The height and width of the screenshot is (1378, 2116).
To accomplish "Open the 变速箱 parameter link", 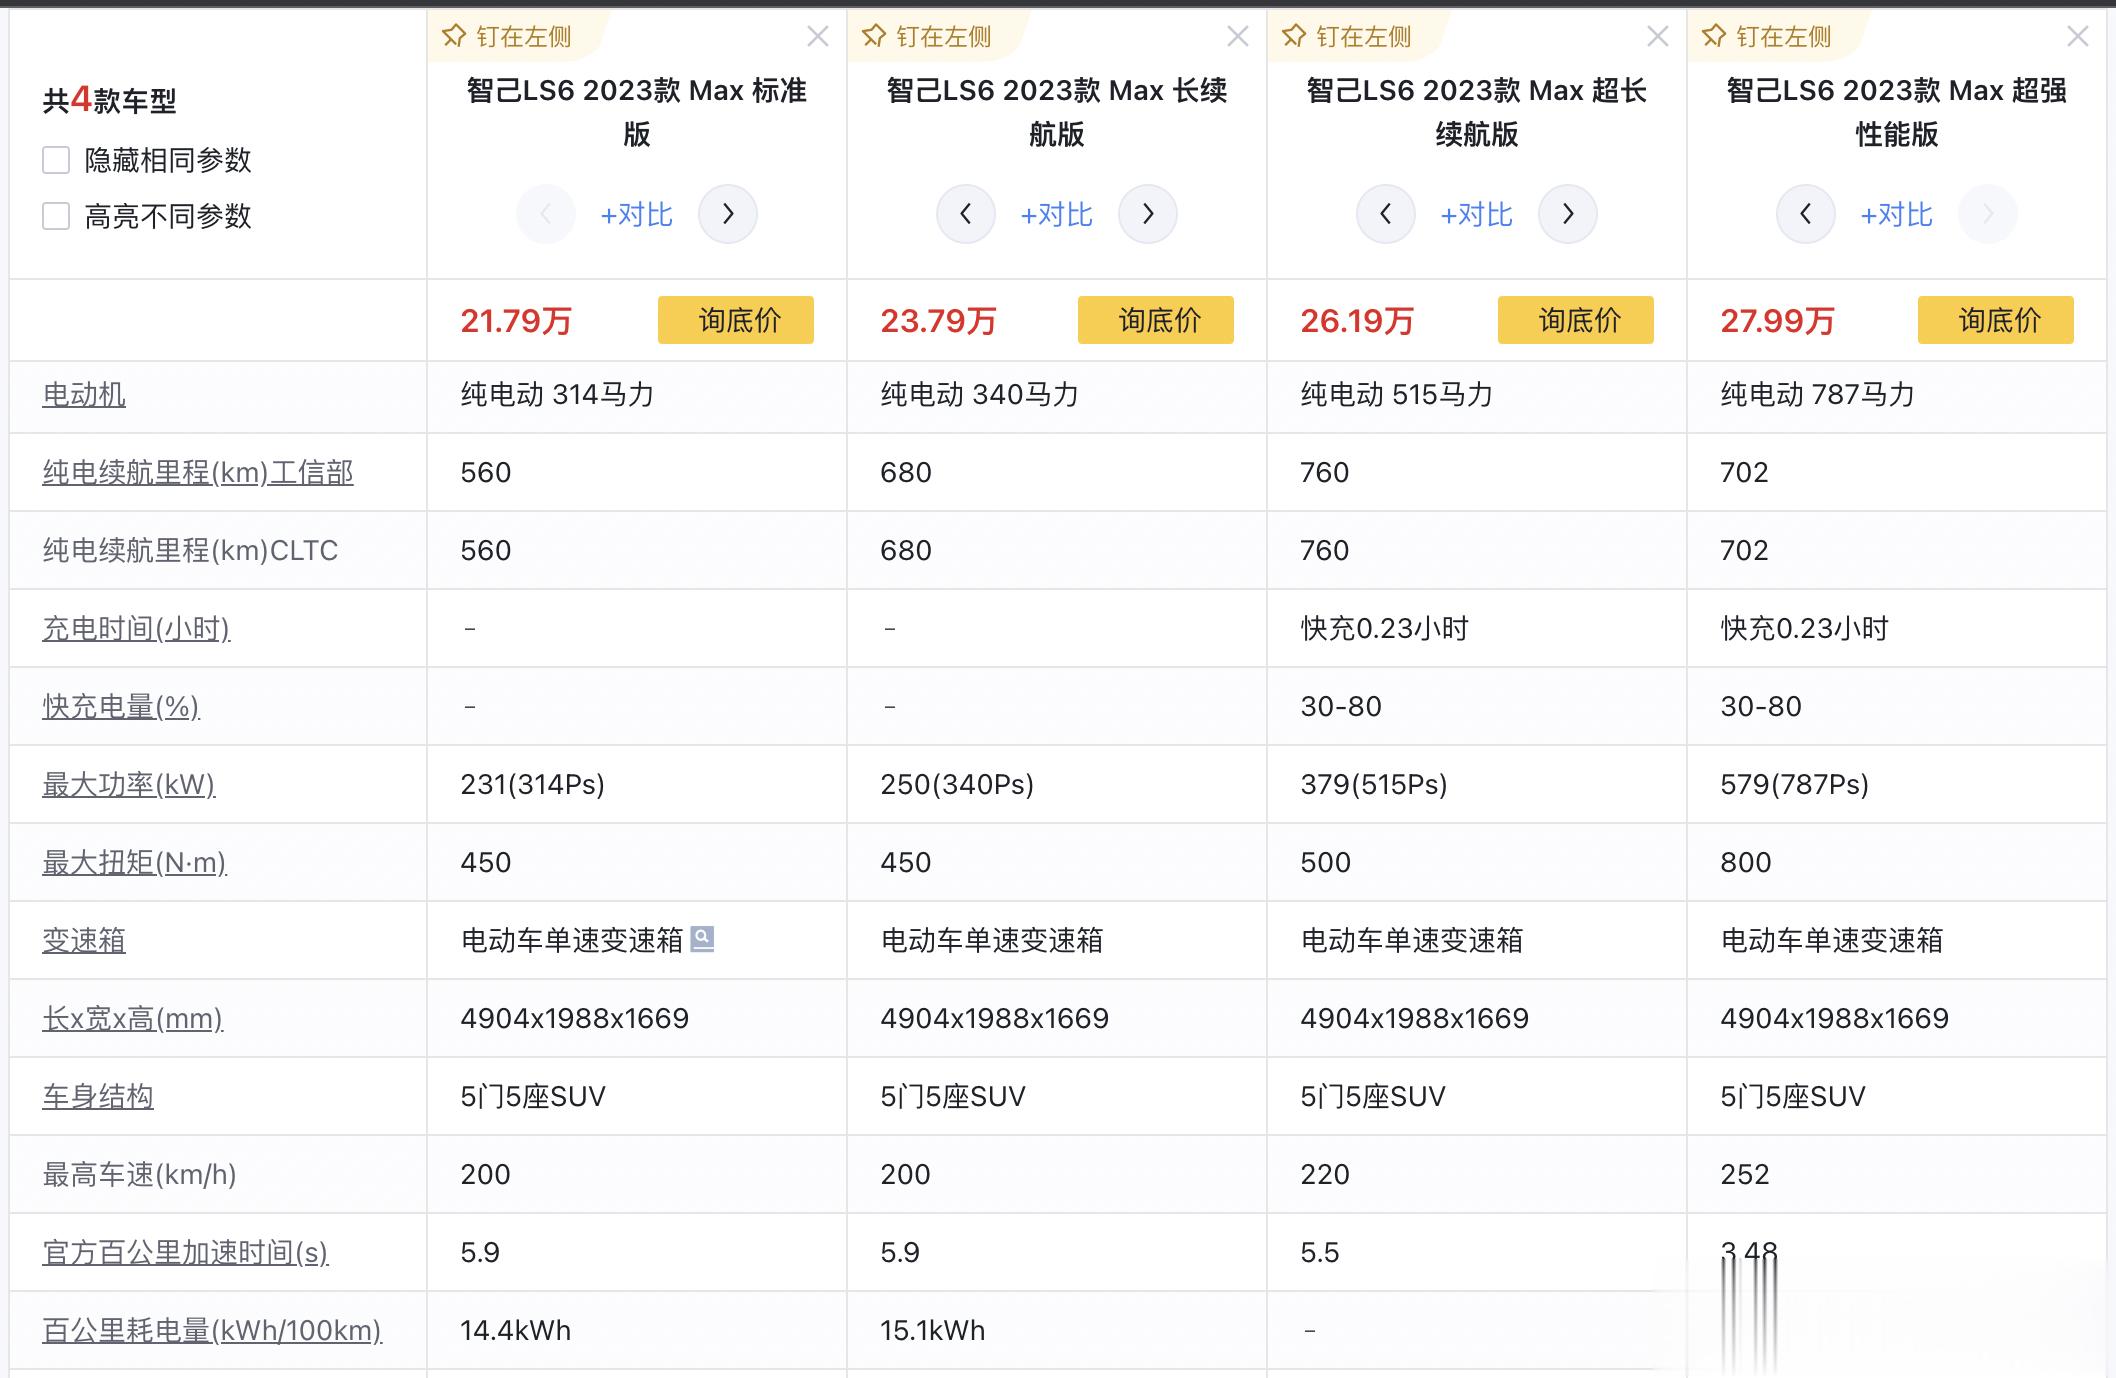I will point(84,941).
